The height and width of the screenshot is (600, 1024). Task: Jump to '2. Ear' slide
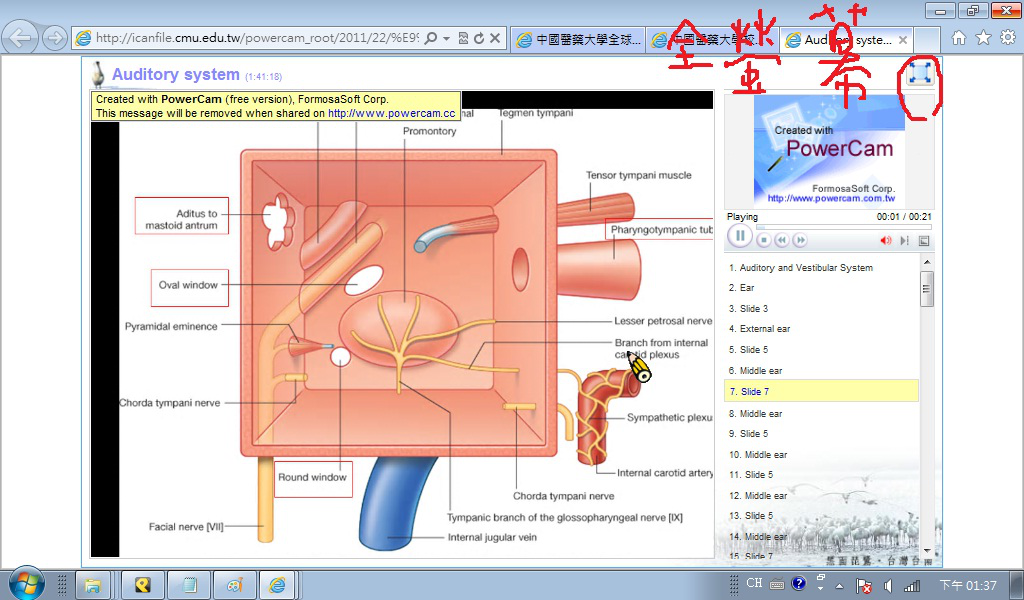(742, 288)
